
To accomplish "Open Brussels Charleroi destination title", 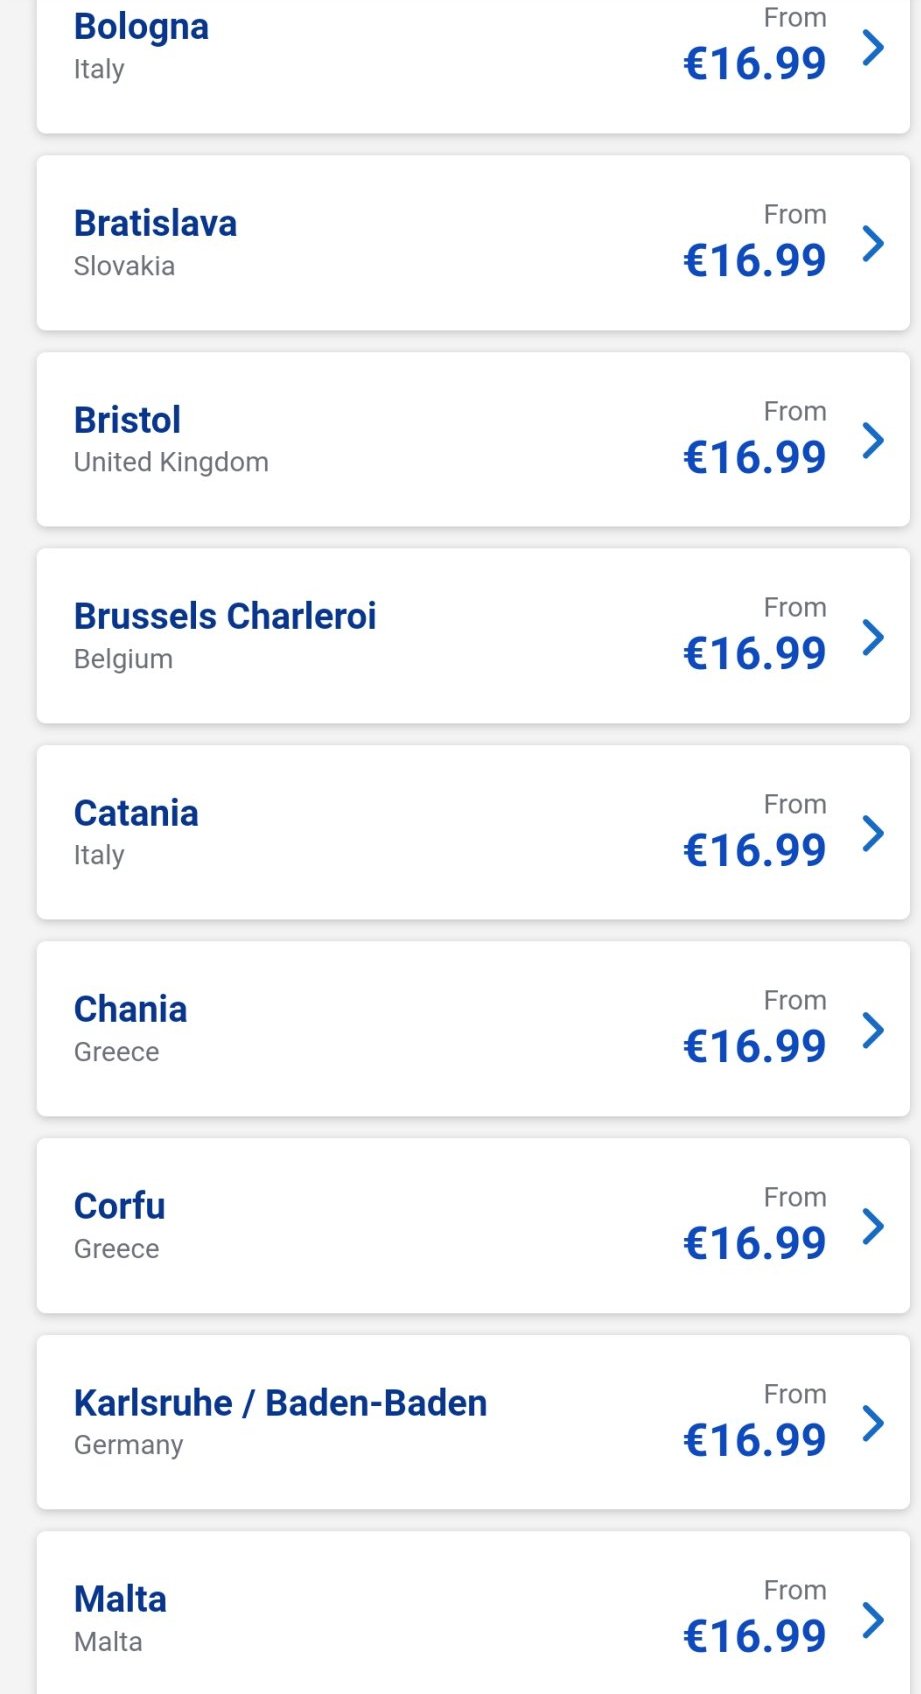I will (x=225, y=616).
